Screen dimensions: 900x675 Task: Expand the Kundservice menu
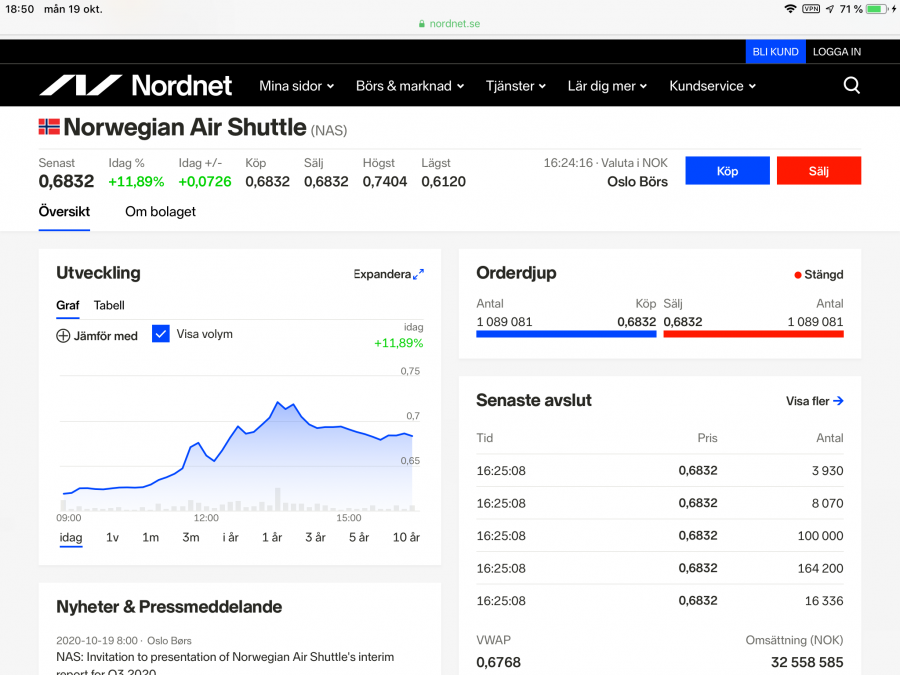(712, 86)
